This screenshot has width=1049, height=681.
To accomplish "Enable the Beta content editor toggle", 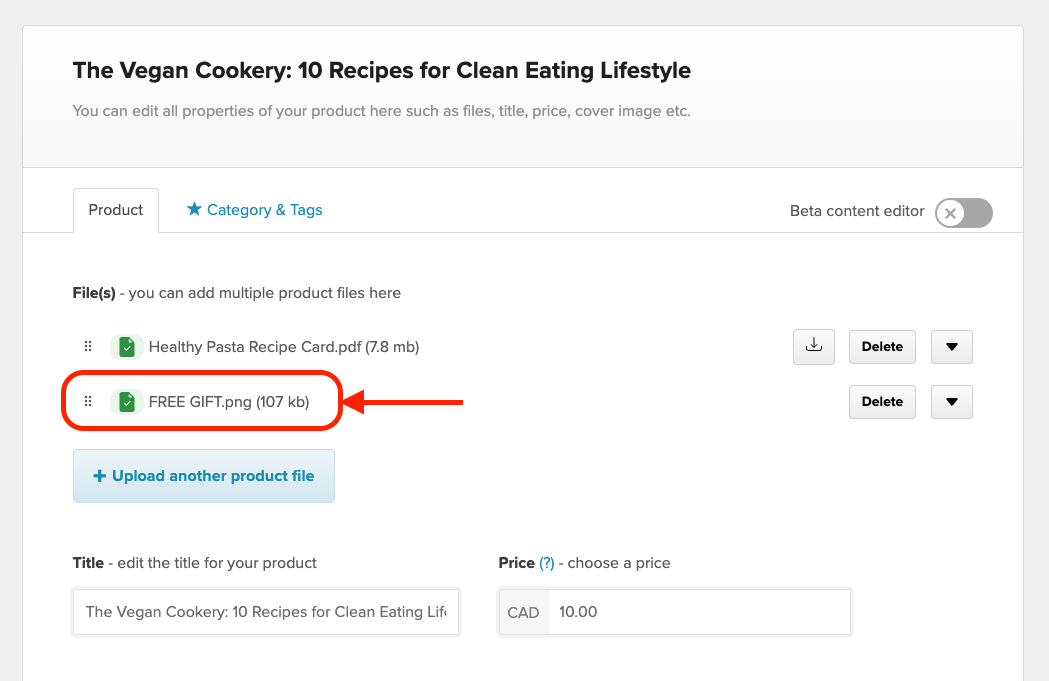I will click(962, 213).
